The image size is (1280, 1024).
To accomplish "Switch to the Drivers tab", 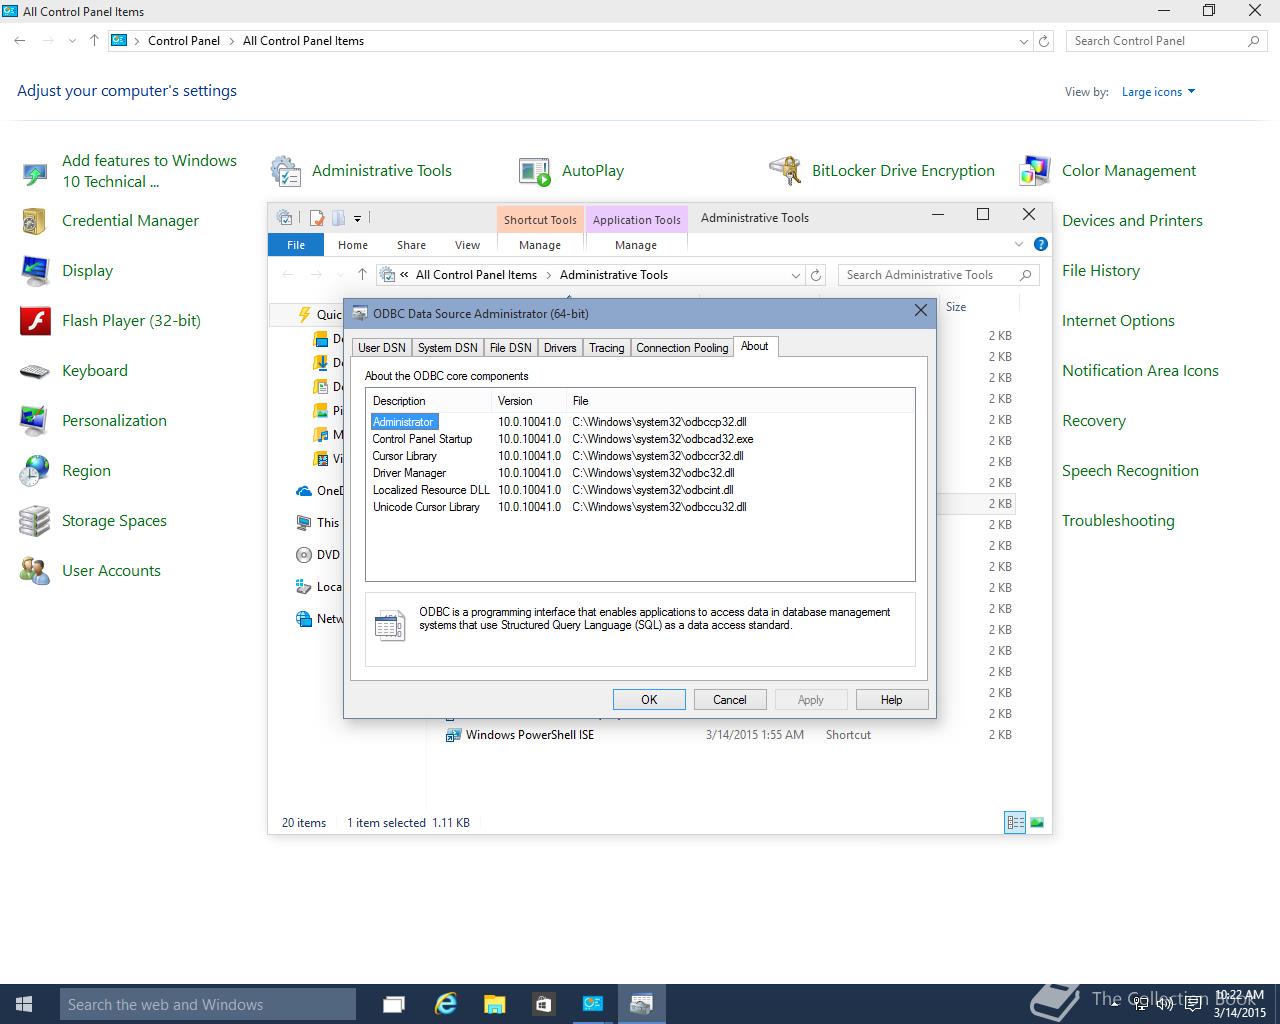I will coord(560,348).
